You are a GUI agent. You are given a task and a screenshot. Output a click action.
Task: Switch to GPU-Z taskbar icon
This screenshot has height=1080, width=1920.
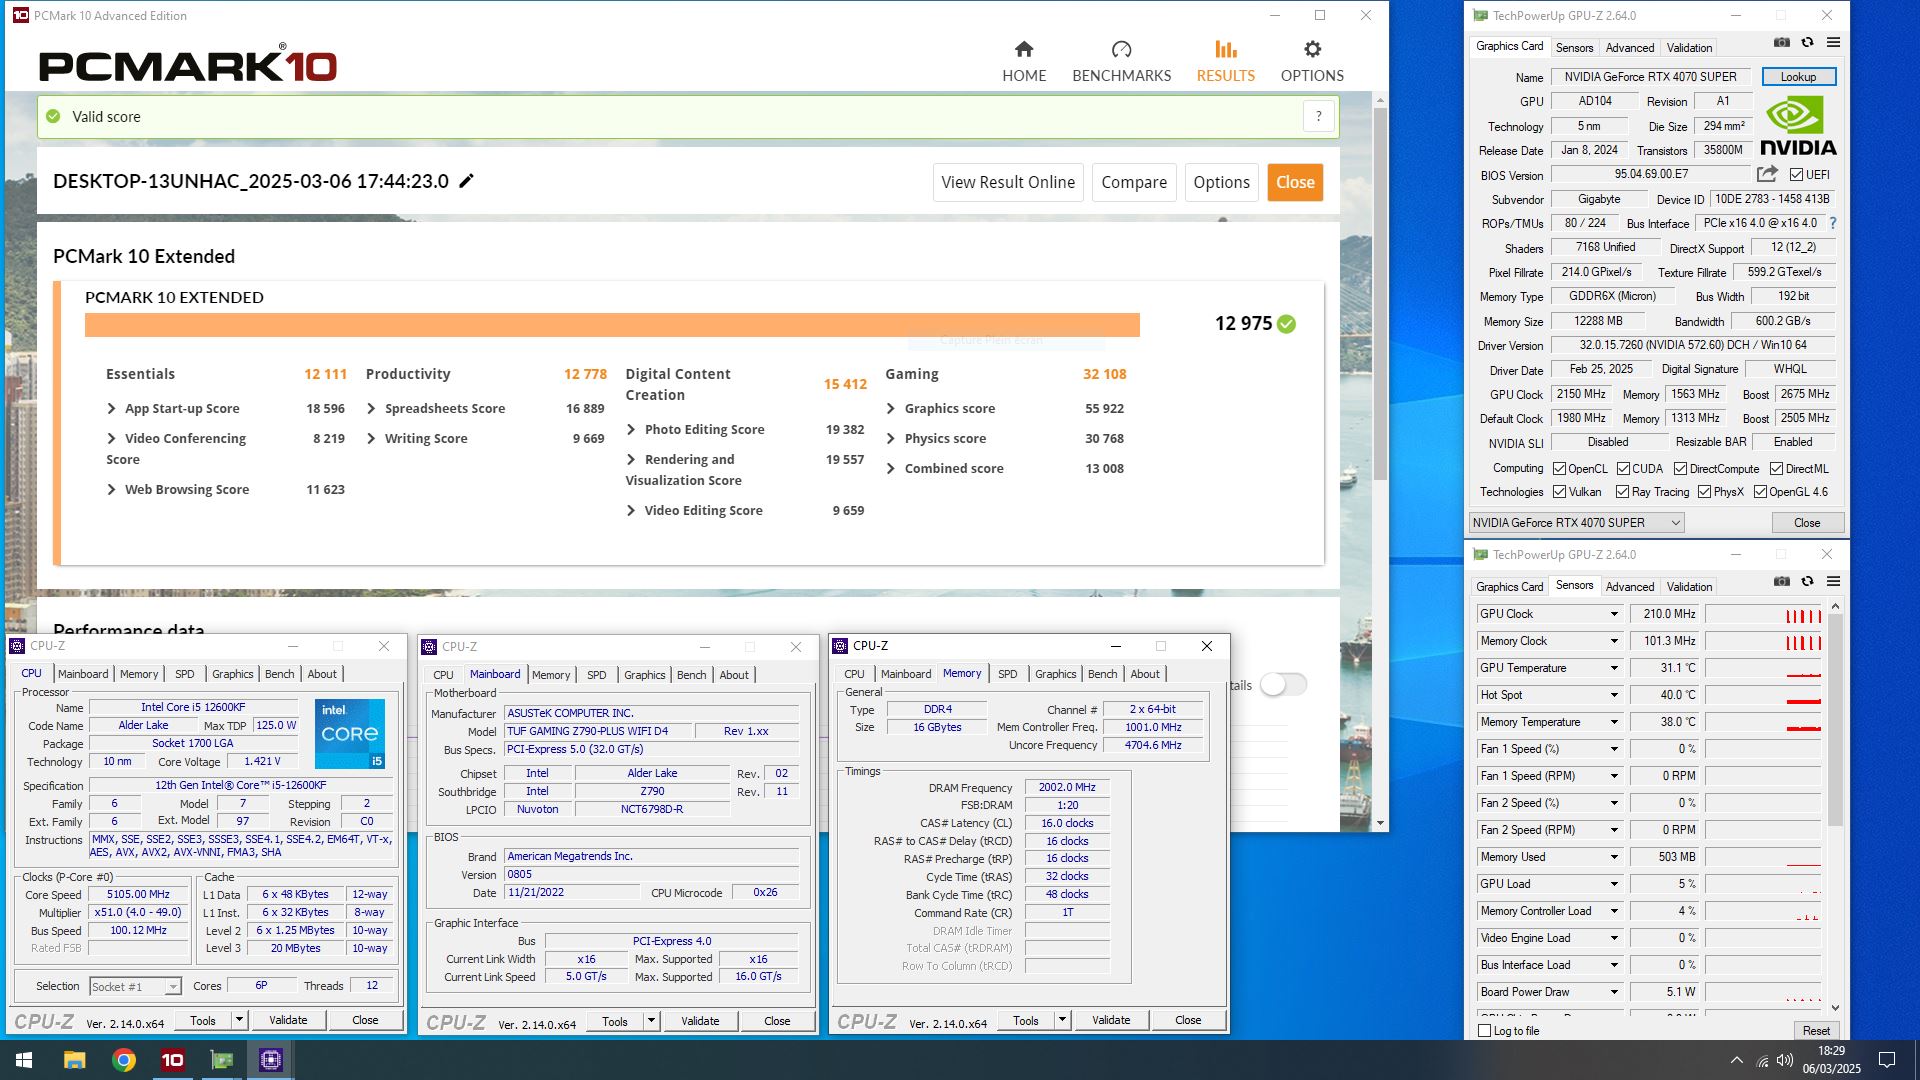tap(222, 1060)
